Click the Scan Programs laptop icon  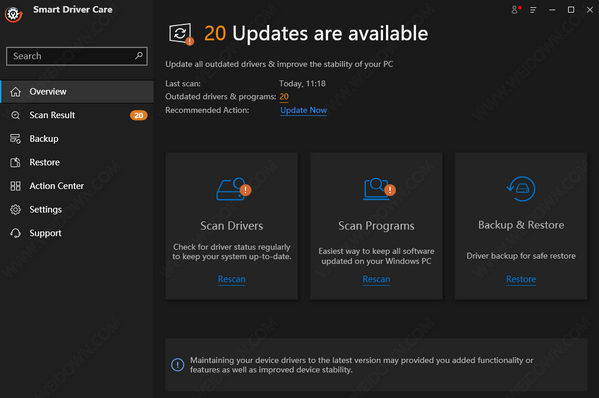[x=379, y=189]
